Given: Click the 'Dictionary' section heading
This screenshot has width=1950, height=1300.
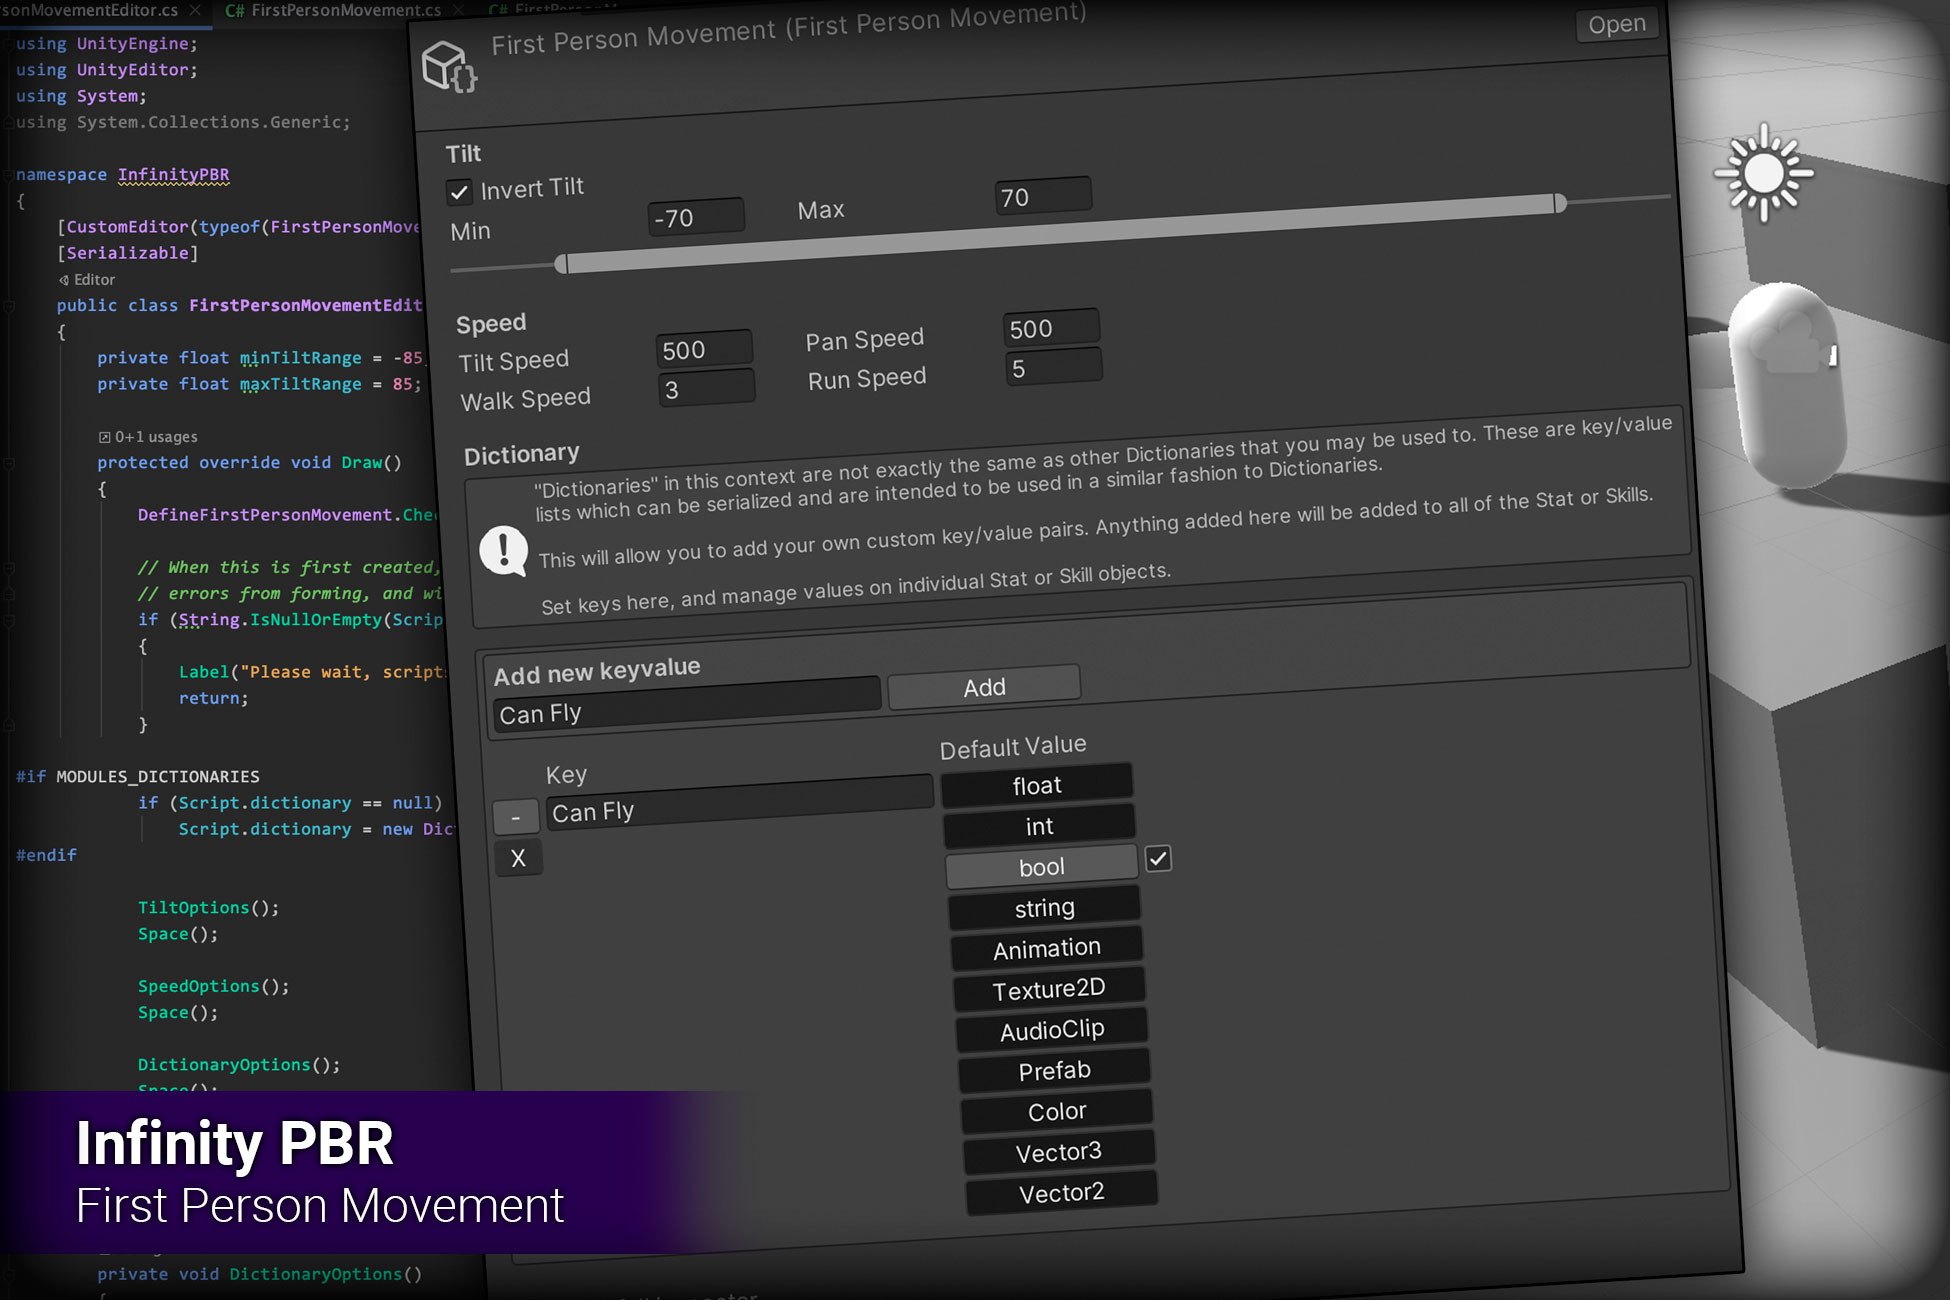Looking at the screenshot, I should pyautogui.click(x=521, y=454).
